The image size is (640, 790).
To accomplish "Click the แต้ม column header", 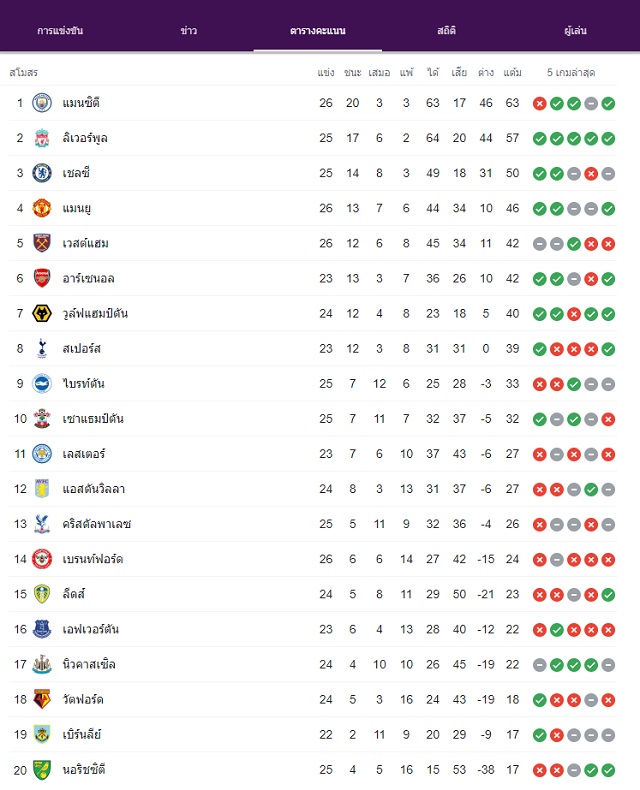I will point(513,73).
